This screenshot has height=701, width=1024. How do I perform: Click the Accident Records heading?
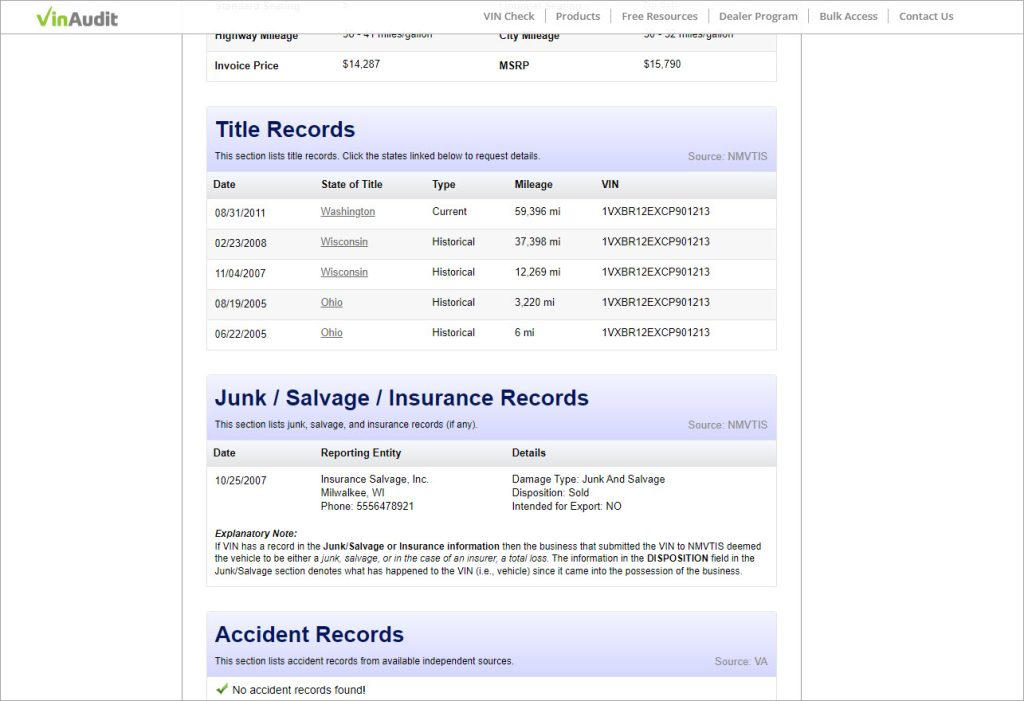pos(310,634)
